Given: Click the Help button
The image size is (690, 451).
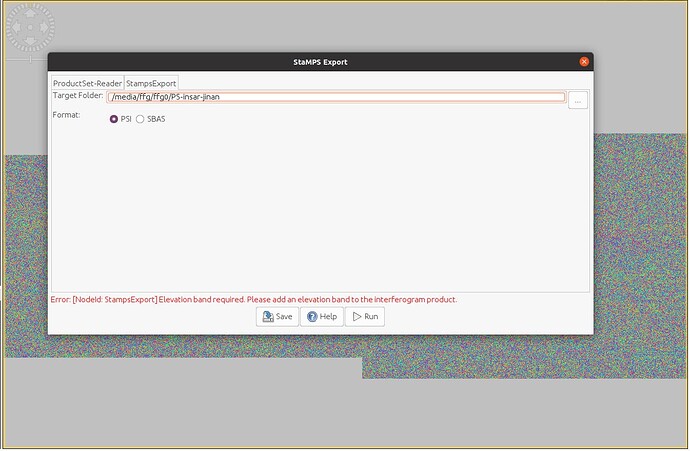Looking at the screenshot, I should click(x=322, y=316).
